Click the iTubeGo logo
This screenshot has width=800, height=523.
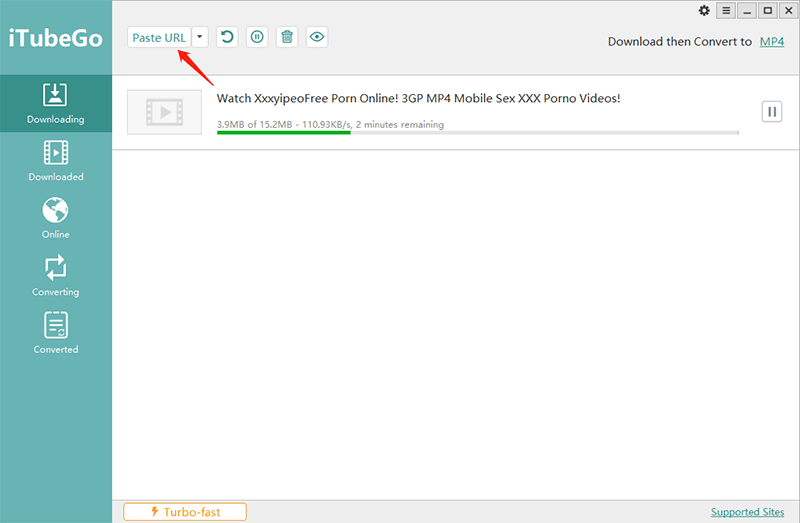click(x=56, y=38)
